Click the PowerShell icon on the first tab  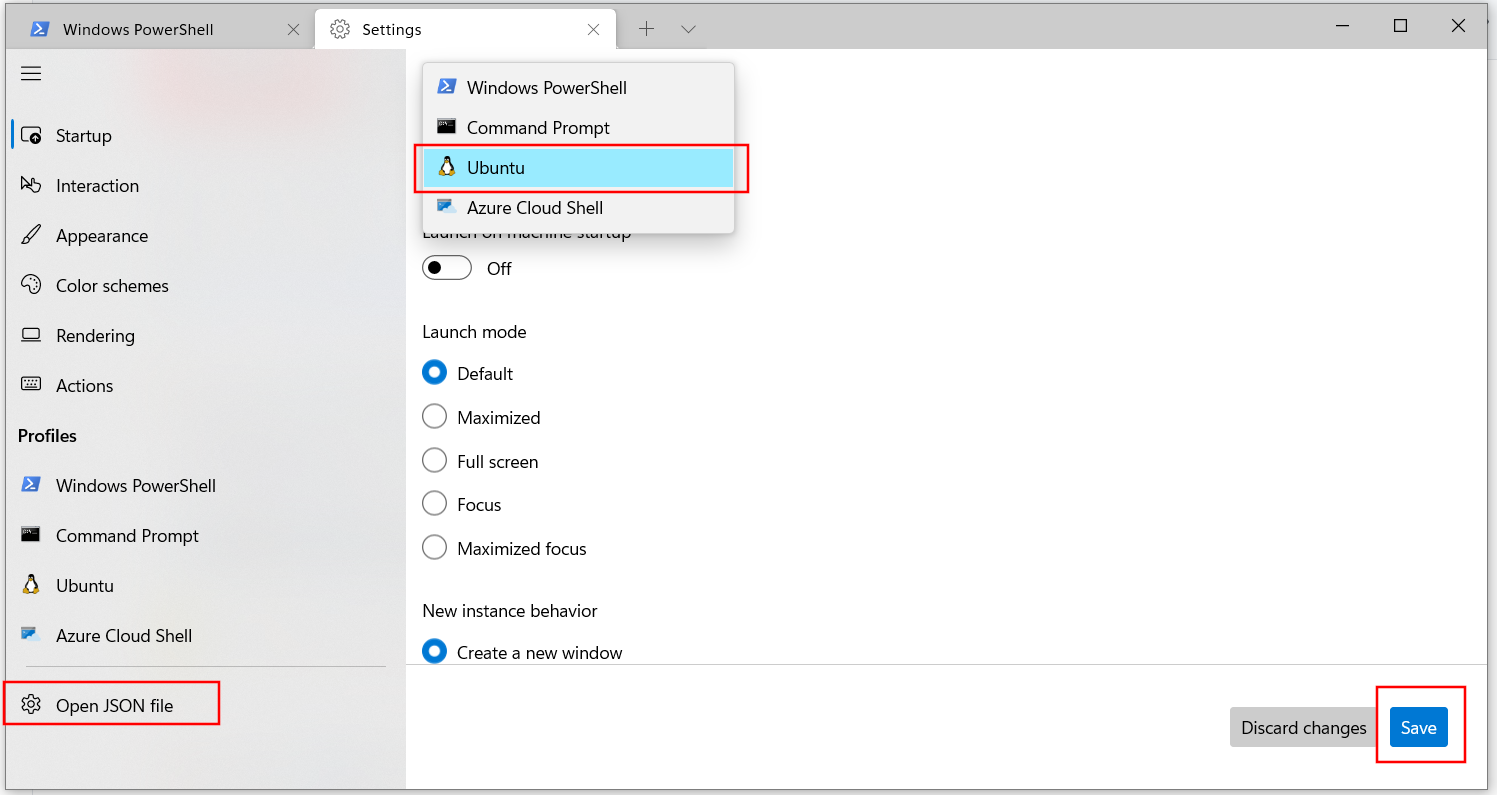point(40,29)
